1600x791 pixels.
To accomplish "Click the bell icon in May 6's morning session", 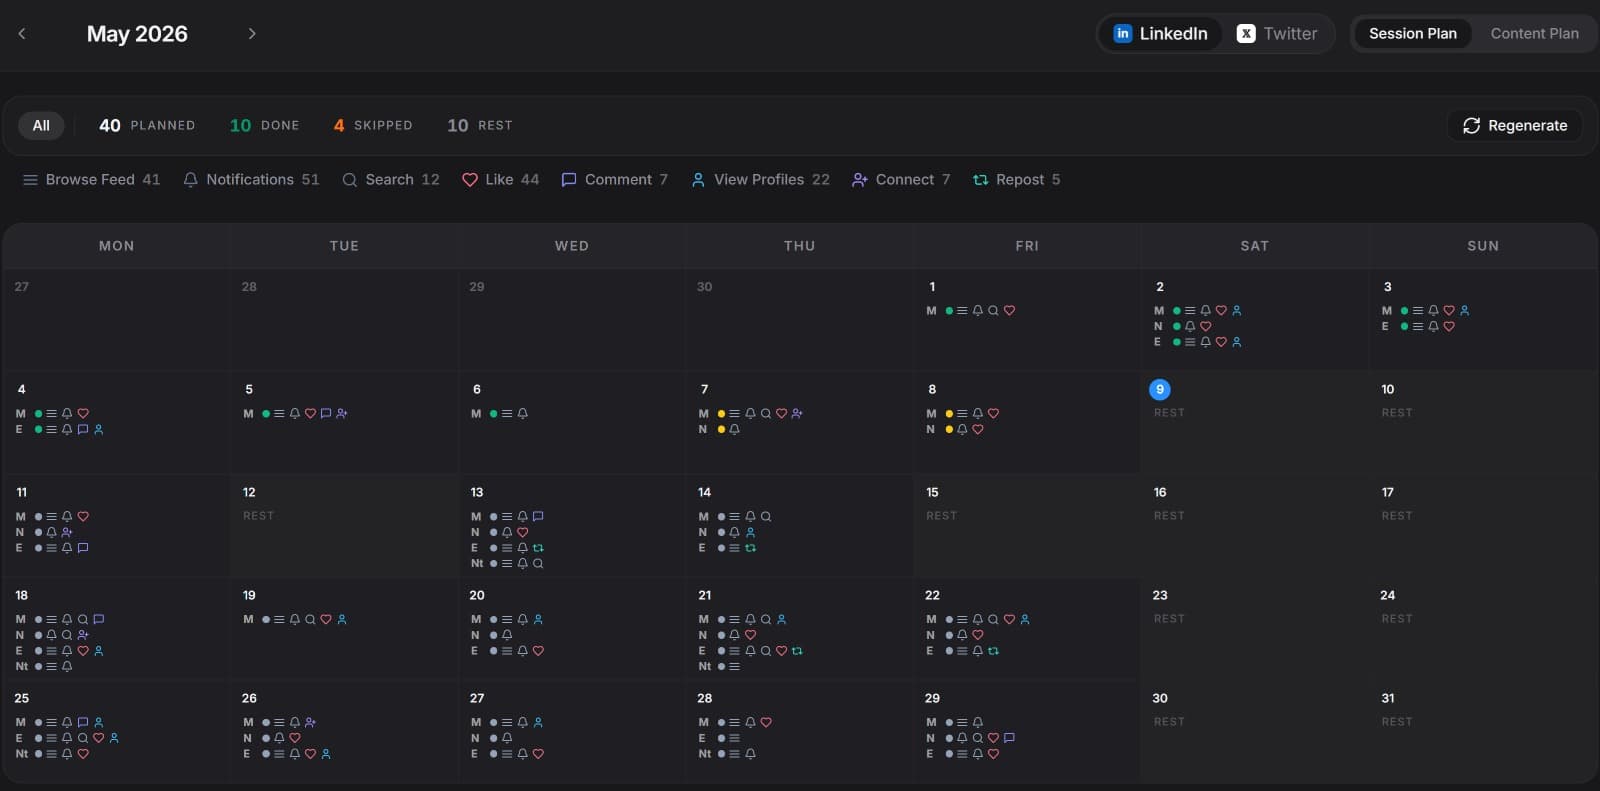I will (x=522, y=414).
